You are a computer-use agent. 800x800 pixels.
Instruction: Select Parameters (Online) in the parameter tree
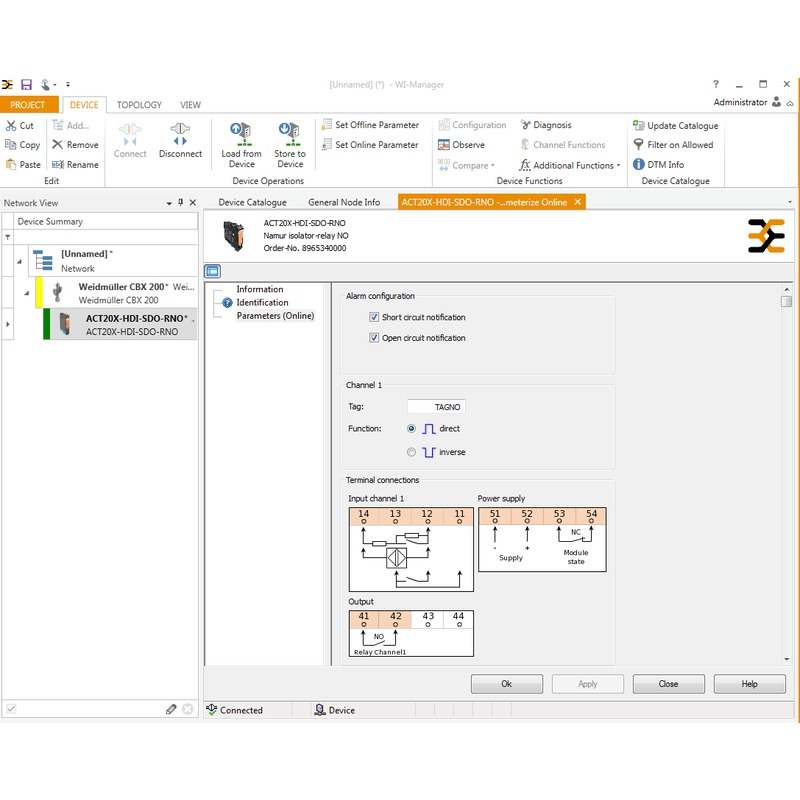[275, 316]
